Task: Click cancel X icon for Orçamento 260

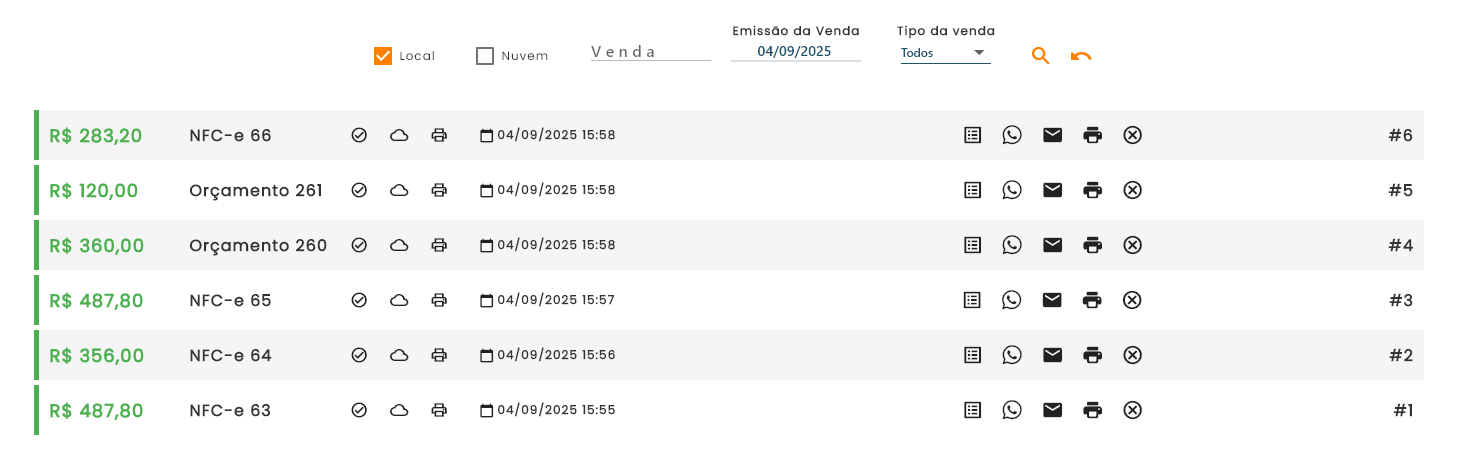Action: click(1132, 245)
